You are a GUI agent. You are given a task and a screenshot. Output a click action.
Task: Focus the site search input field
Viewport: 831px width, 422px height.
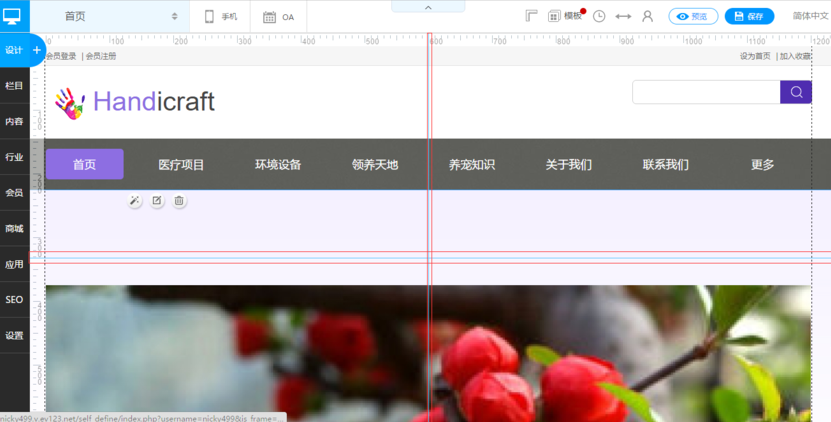pos(706,92)
